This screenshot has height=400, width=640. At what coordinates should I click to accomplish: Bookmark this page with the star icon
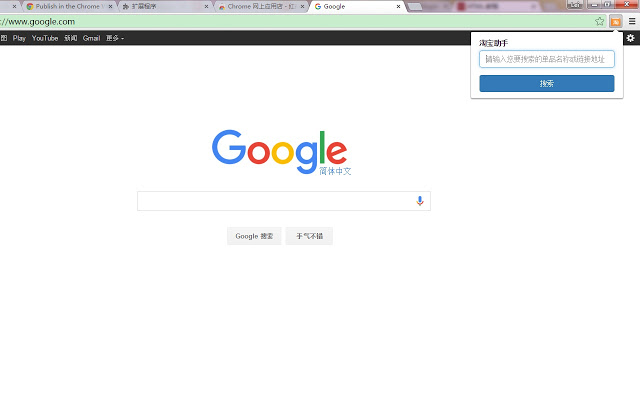(599, 21)
